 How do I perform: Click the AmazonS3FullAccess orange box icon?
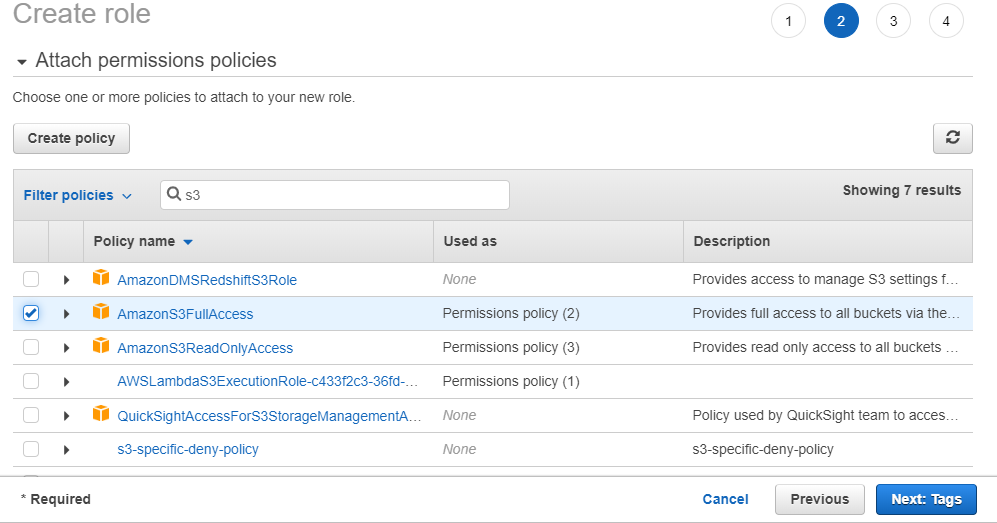pyautogui.click(x=101, y=311)
